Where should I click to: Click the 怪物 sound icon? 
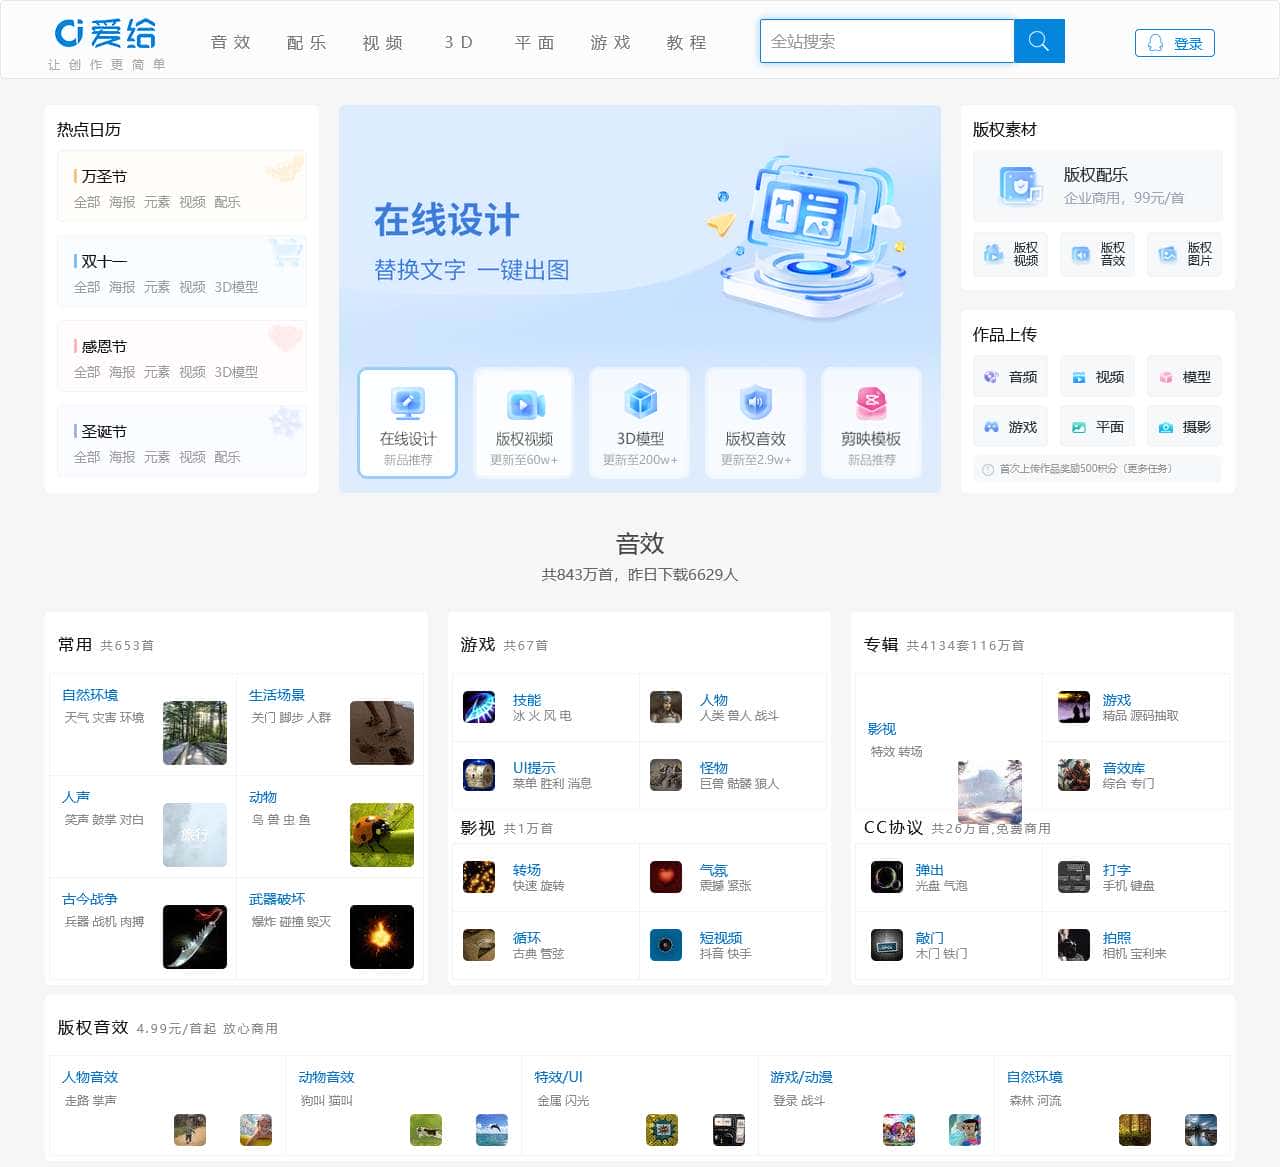click(666, 775)
